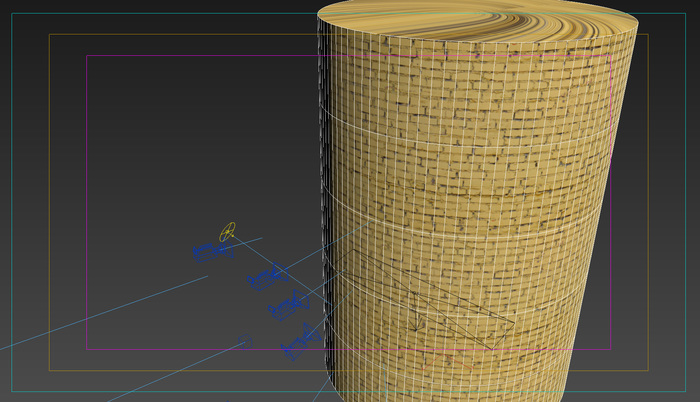
Task: Select the black arrow light gizmo on cylinder
Action: [x=417, y=313]
